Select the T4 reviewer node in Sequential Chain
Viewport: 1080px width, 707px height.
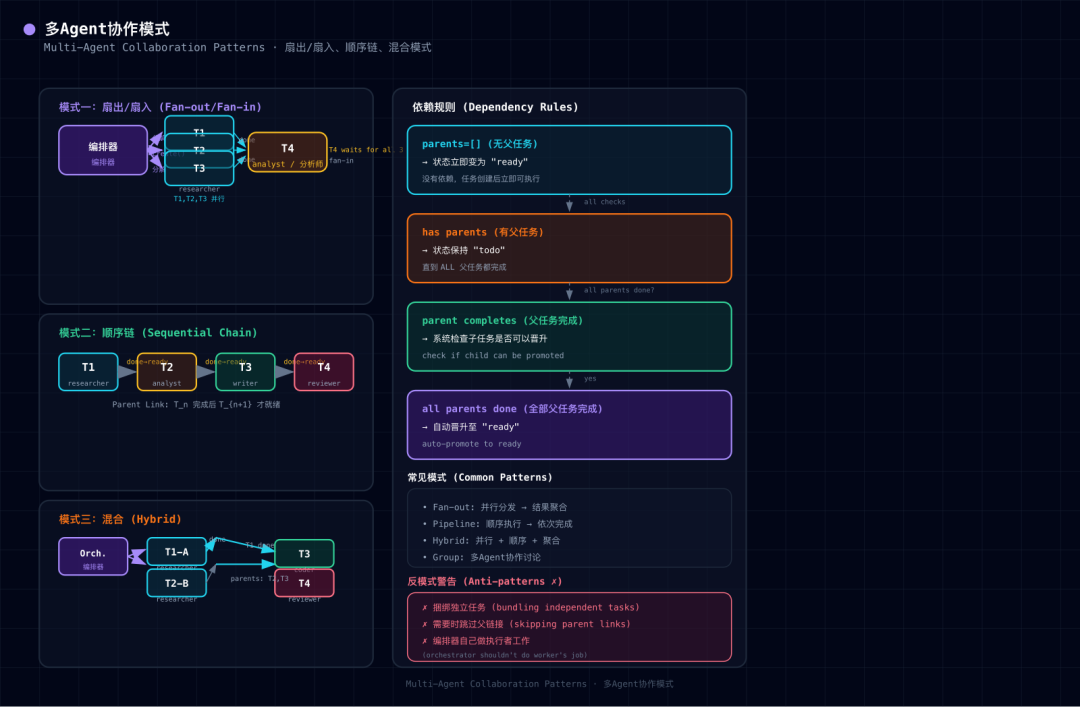(324, 372)
